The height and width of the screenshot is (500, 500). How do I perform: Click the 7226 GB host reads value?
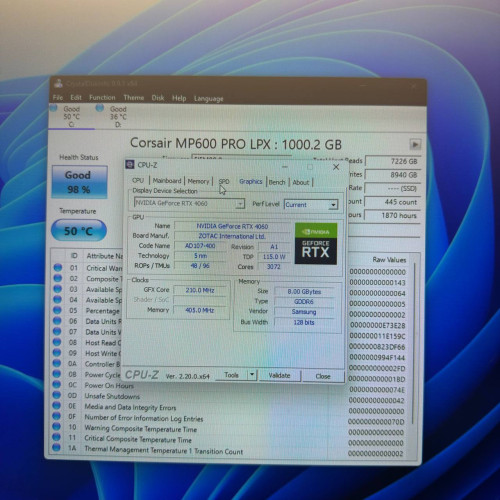393,161
